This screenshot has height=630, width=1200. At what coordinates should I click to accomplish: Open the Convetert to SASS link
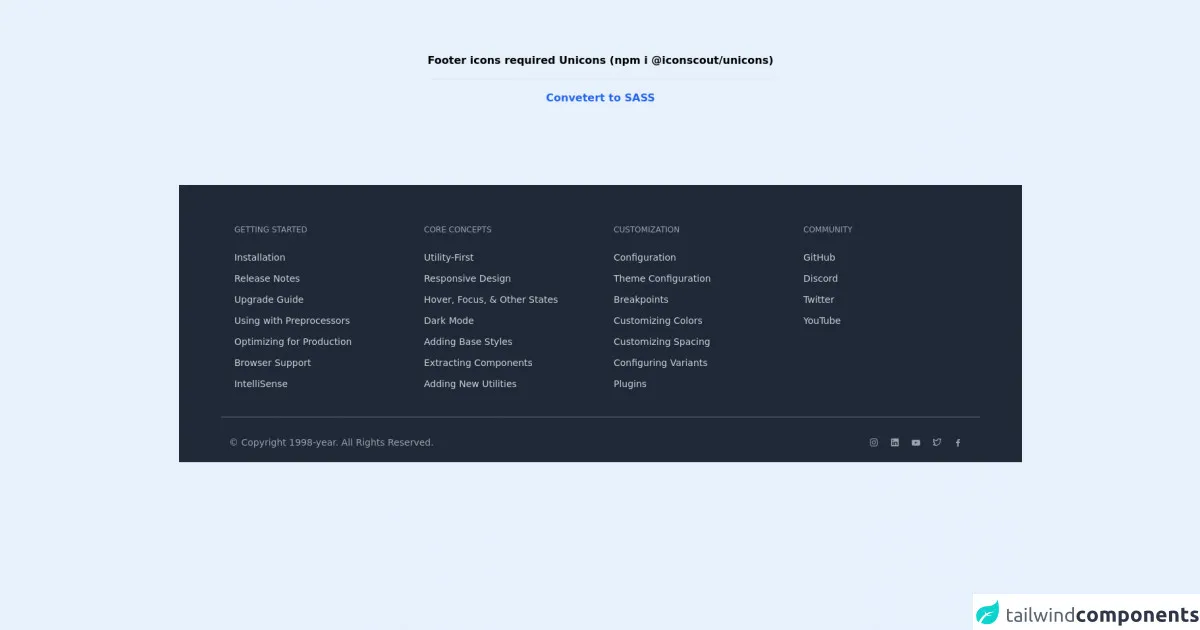(600, 98)
